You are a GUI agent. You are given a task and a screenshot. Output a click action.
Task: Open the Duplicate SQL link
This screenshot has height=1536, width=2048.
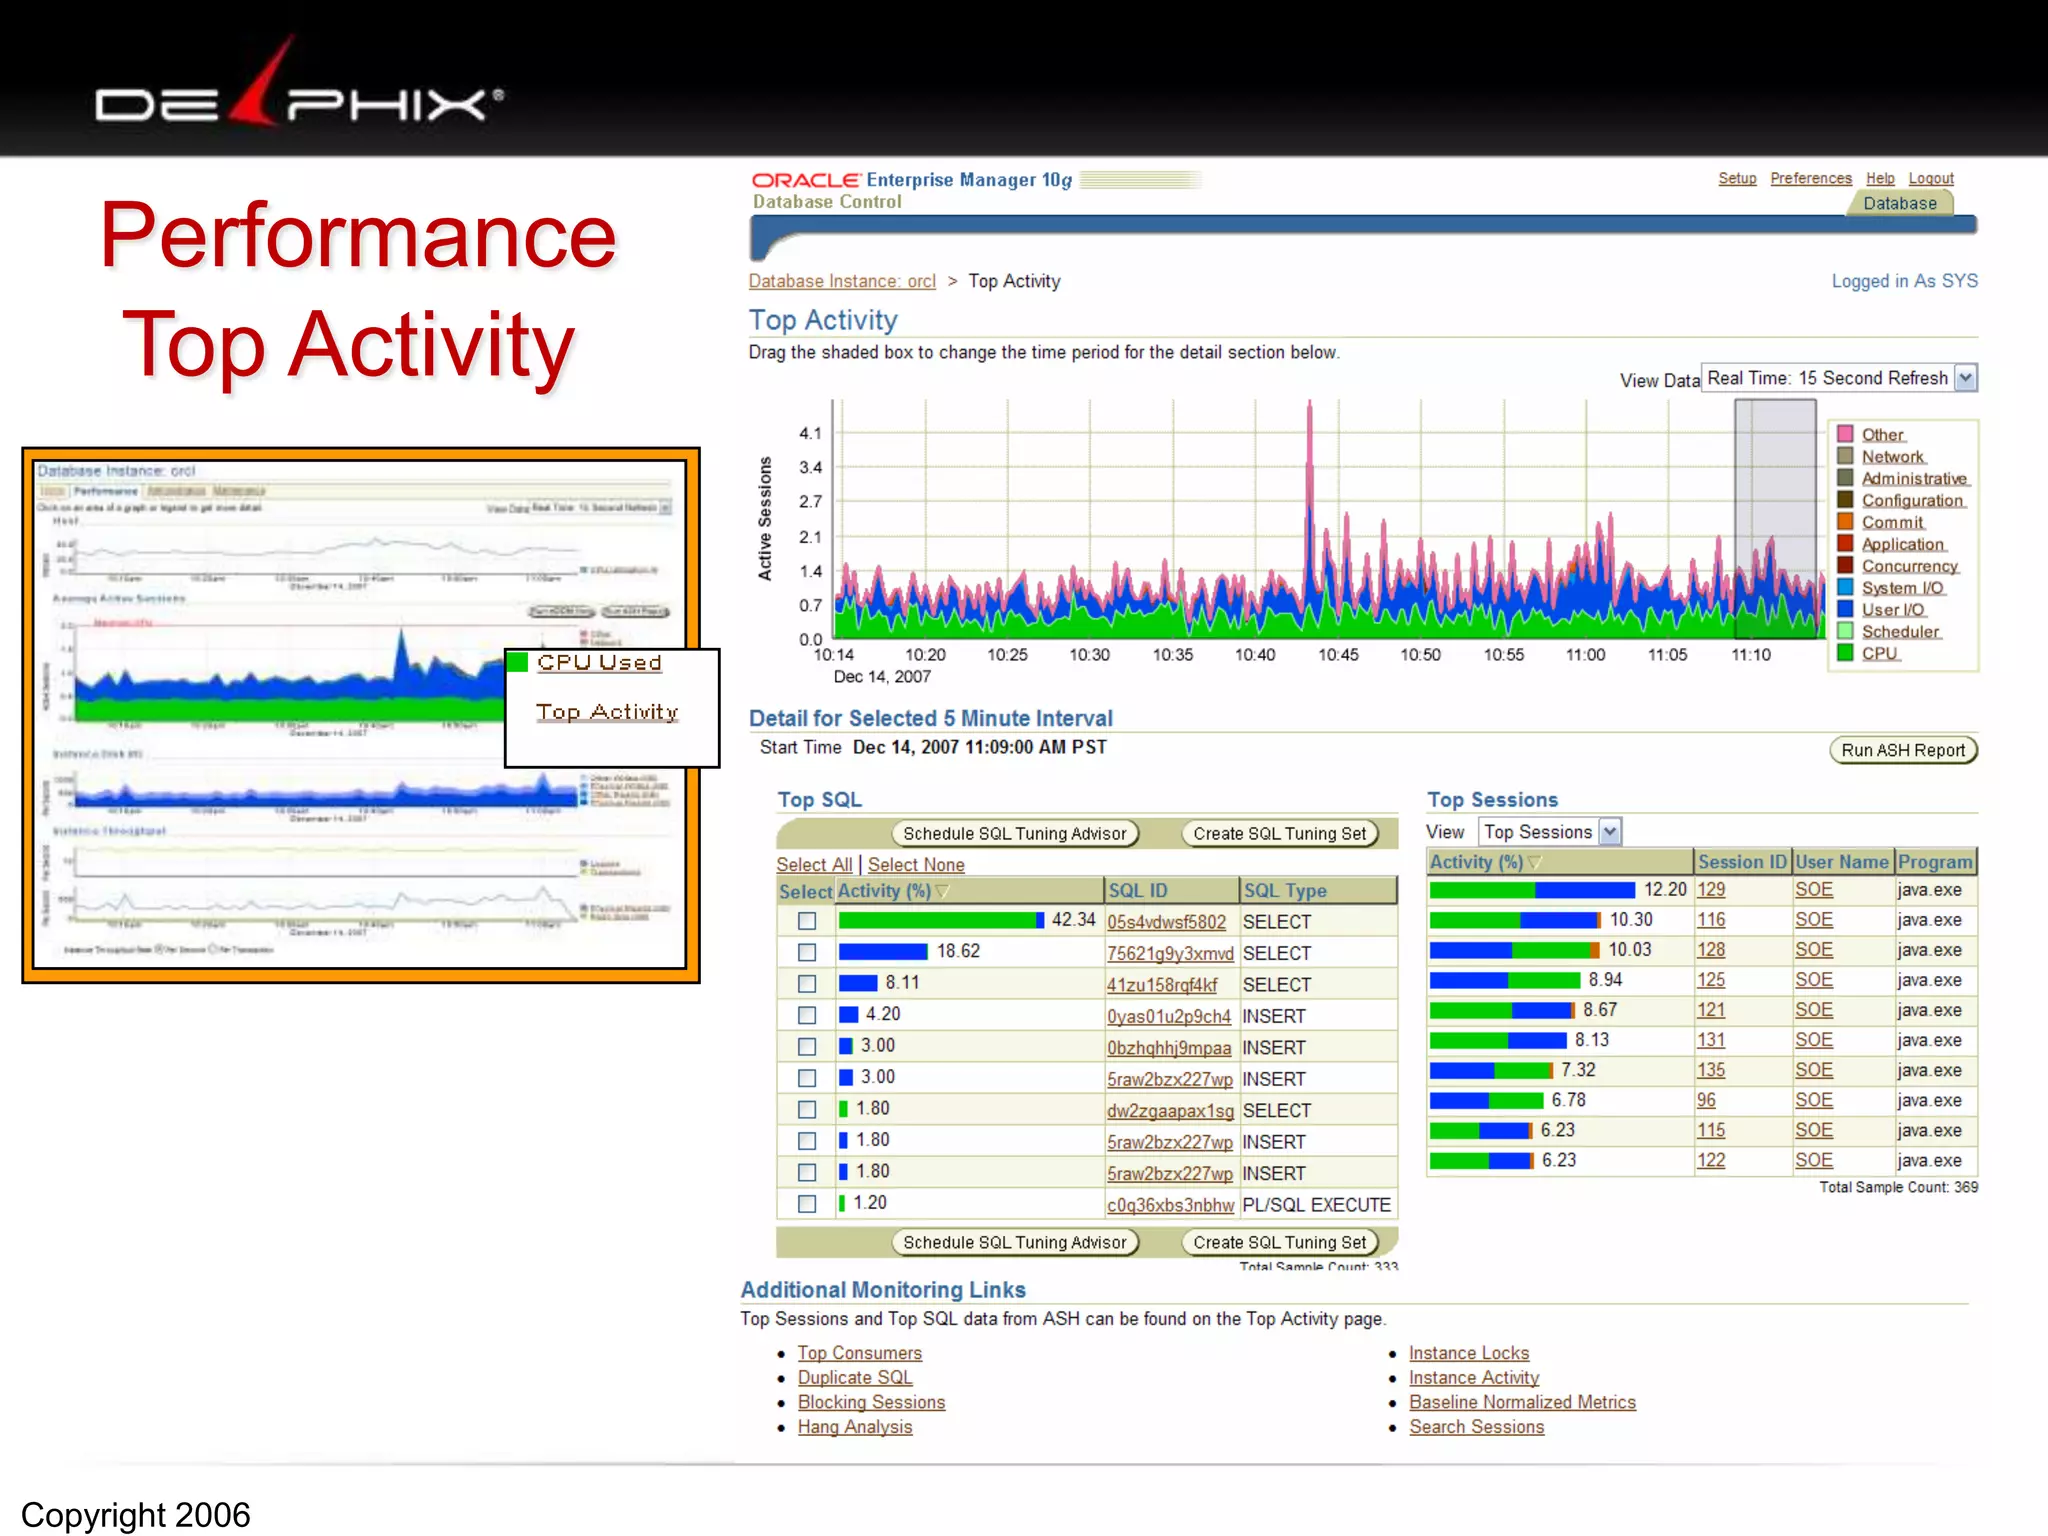click(x=855, y=1378)
